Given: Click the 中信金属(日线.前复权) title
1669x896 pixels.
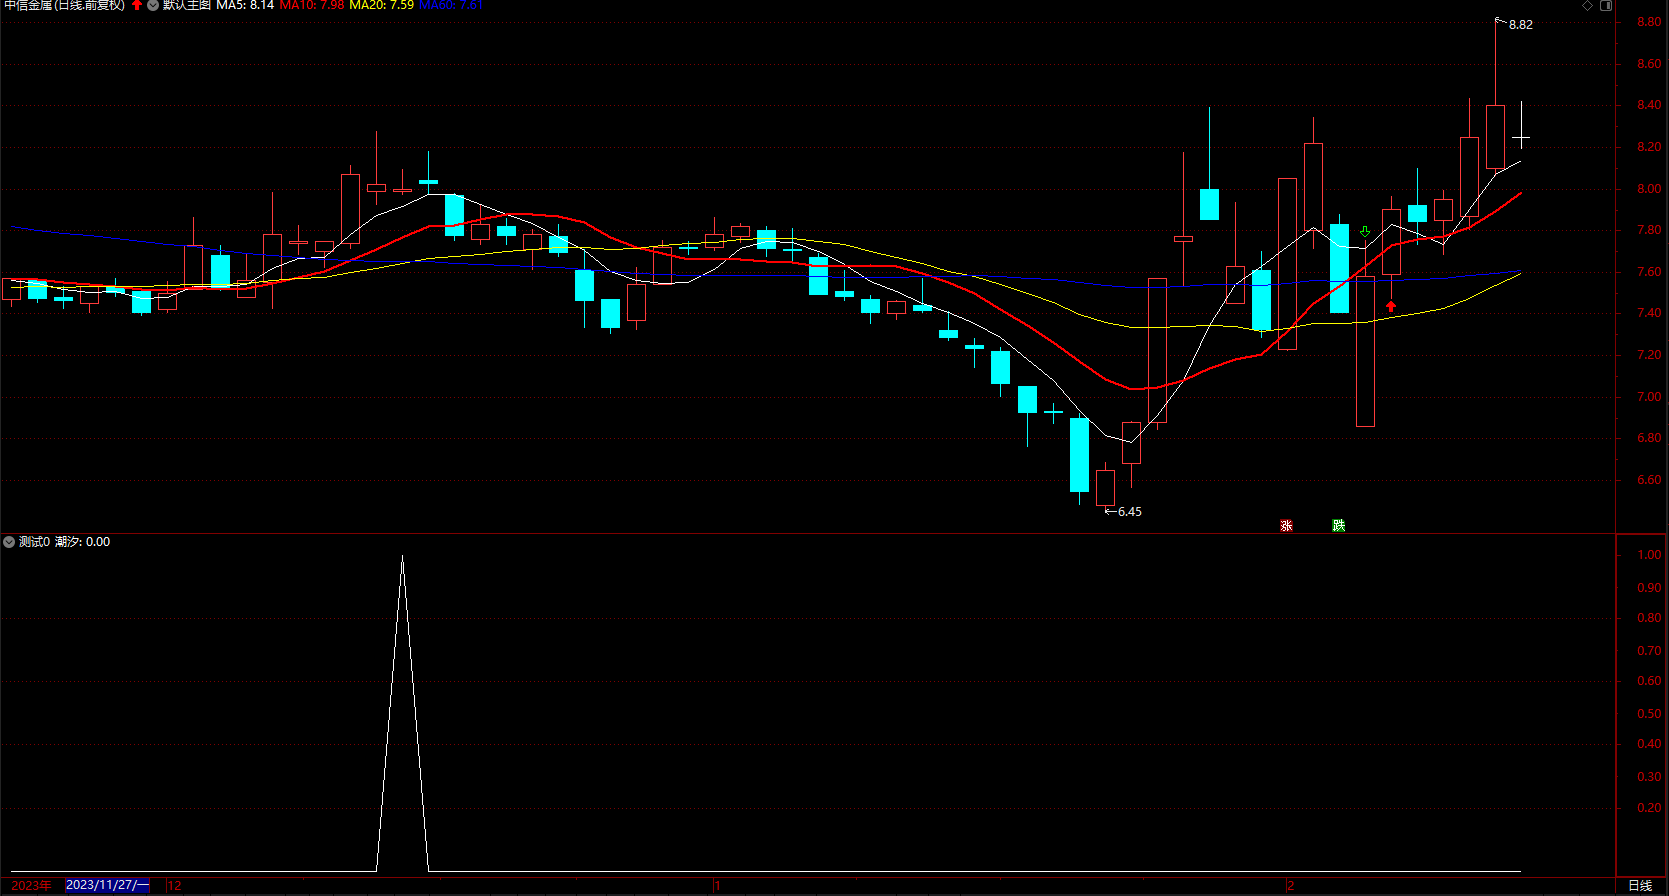Looking at the screenshot, I should [65, 5].
